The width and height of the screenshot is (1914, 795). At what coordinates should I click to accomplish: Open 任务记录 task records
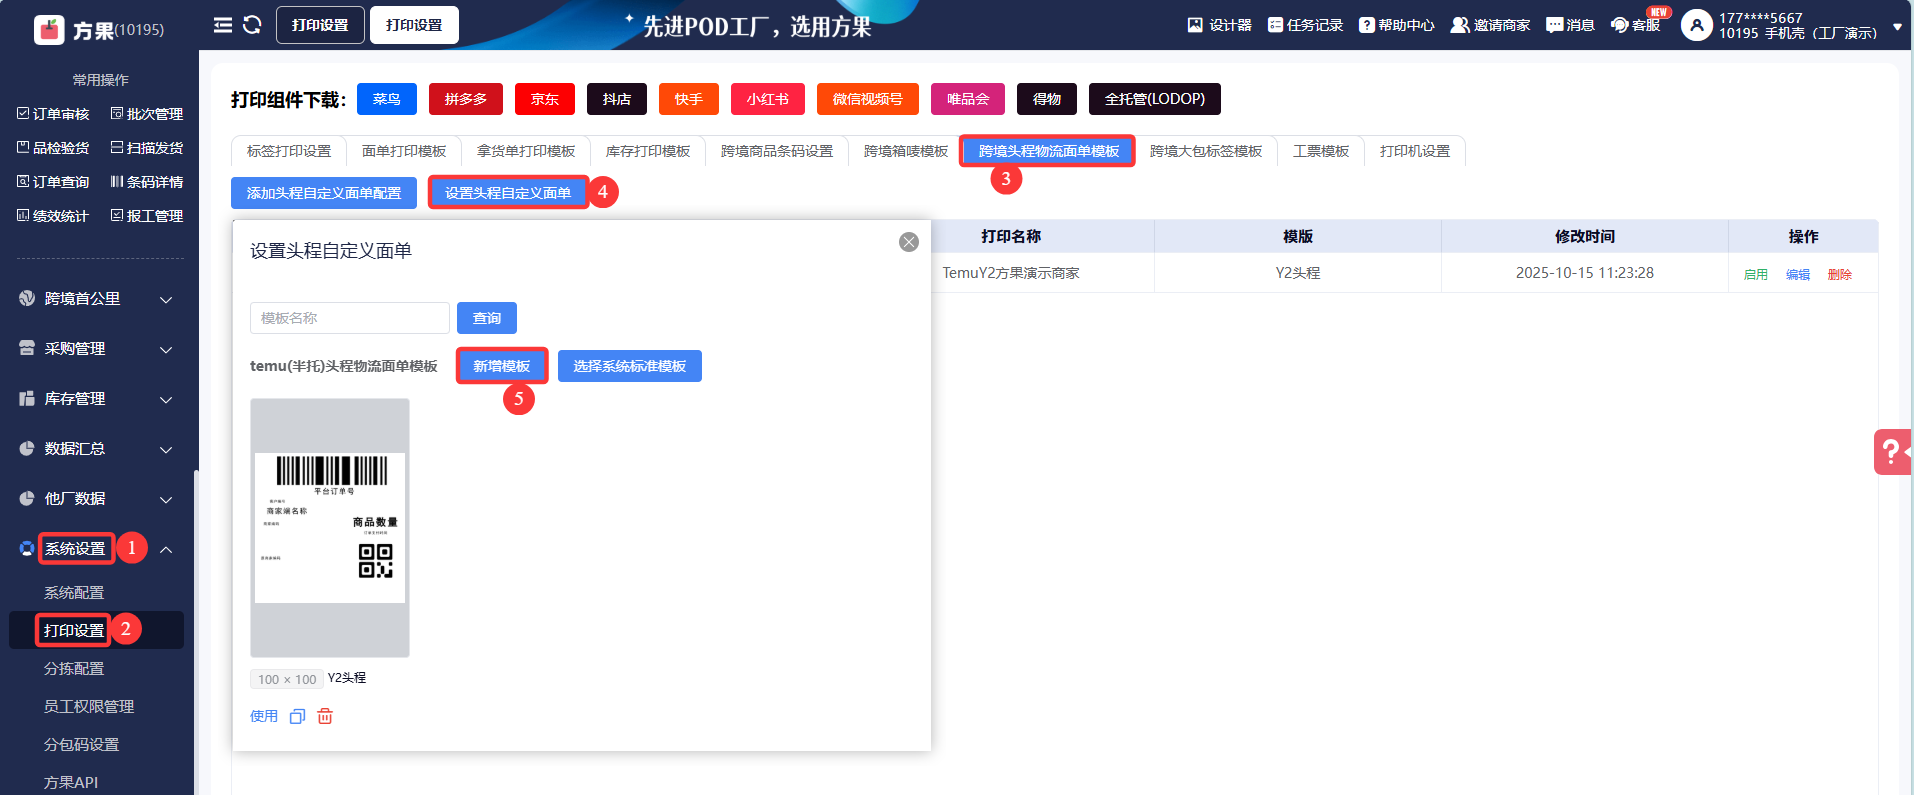[x=1305, y=25]
